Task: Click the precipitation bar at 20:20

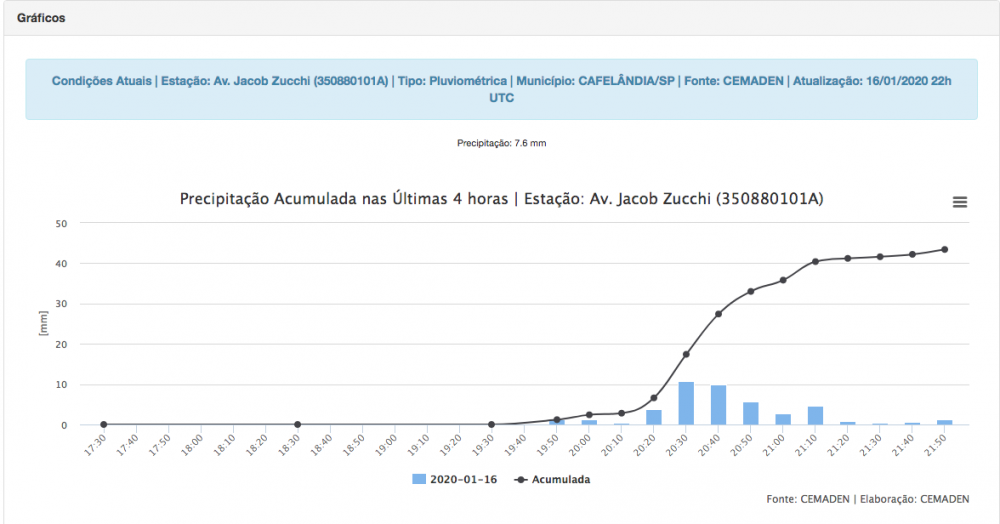Action: coord(654,417)
